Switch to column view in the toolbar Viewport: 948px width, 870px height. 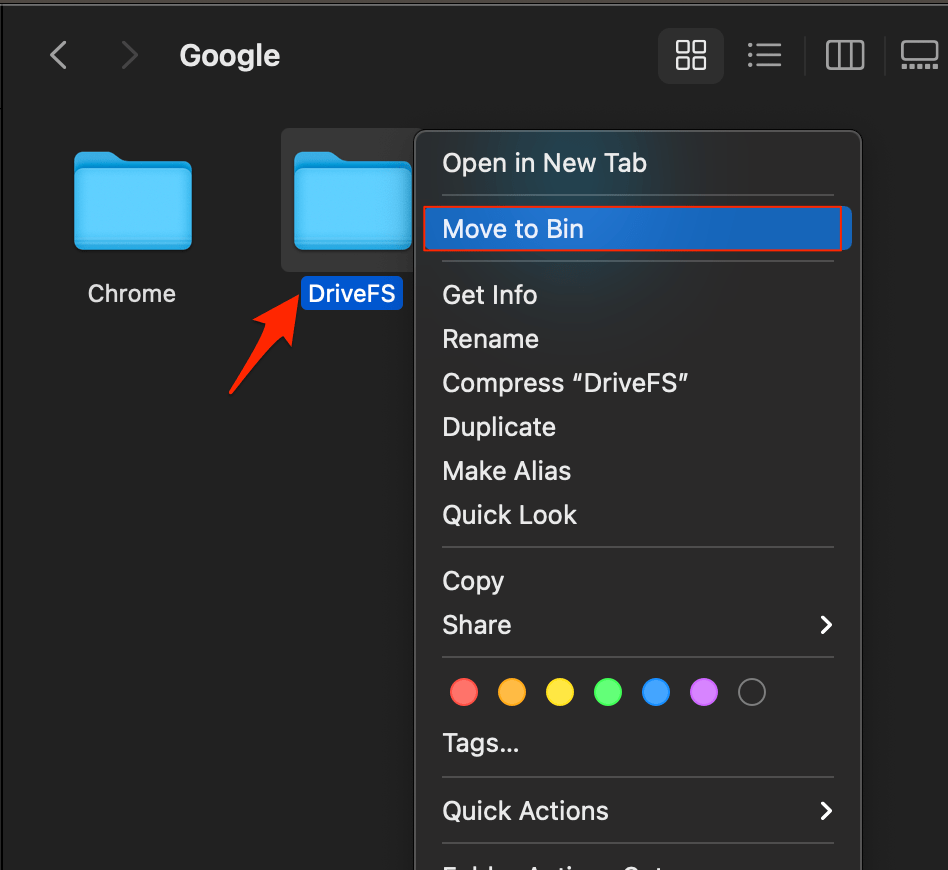845,55
